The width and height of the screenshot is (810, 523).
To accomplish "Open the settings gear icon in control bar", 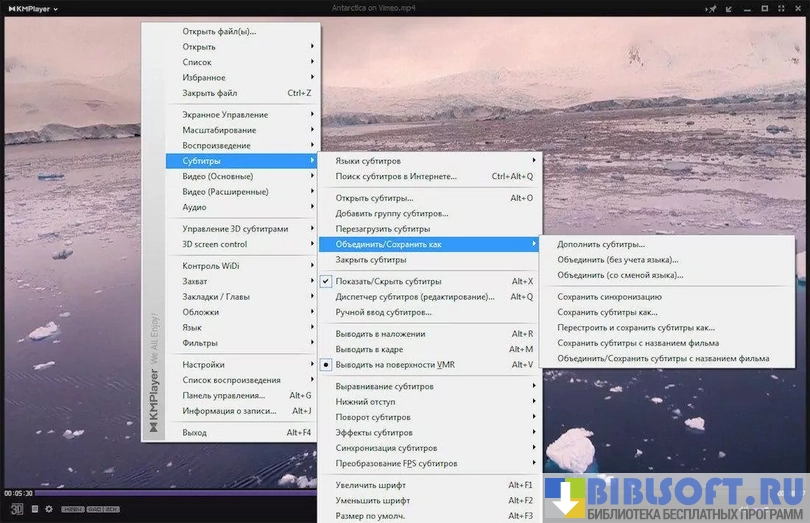I will tap(49, 509).
